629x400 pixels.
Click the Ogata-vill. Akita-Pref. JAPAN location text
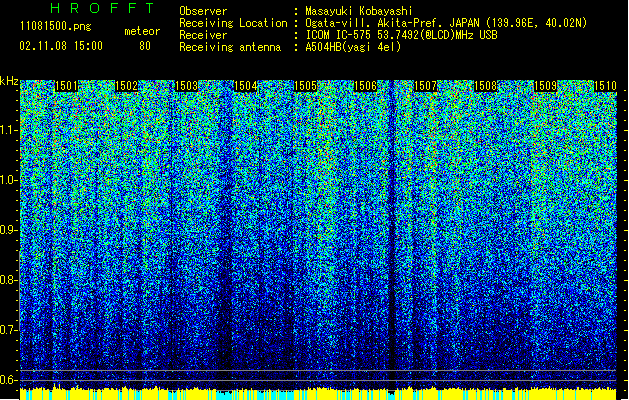pos(446,23)
